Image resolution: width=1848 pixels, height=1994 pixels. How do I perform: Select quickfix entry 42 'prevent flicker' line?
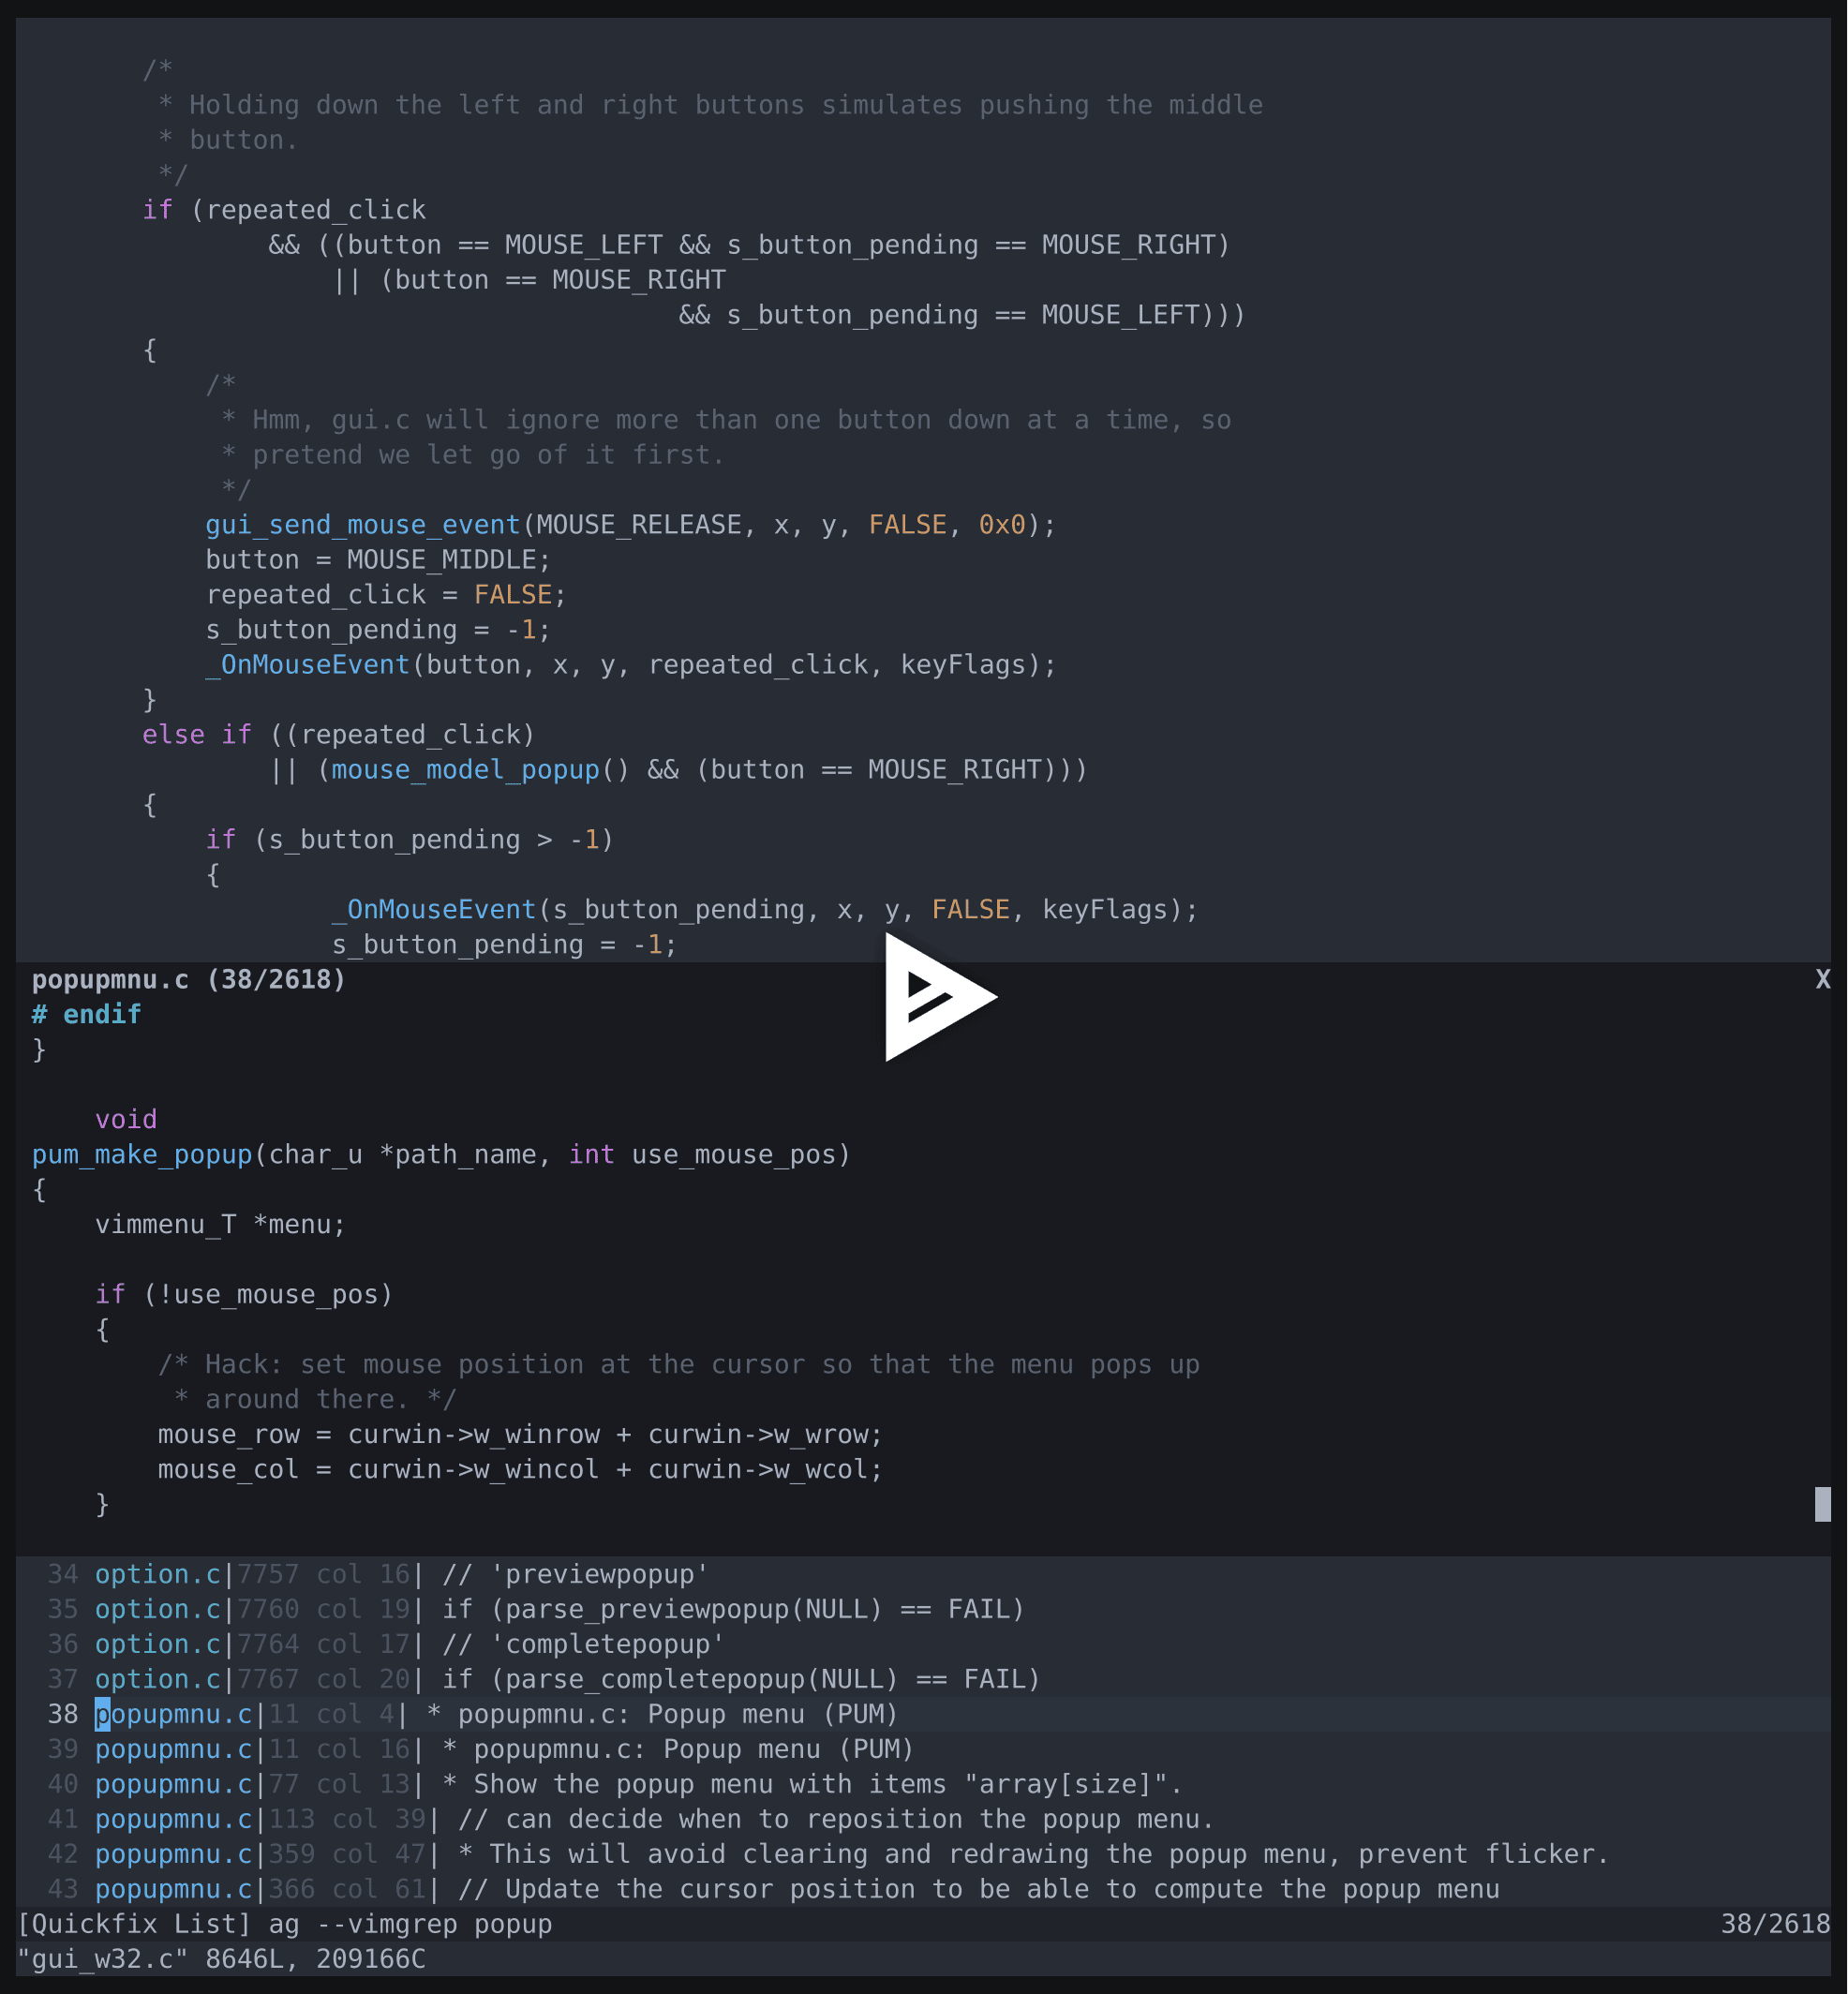(x=923, y=1854)
